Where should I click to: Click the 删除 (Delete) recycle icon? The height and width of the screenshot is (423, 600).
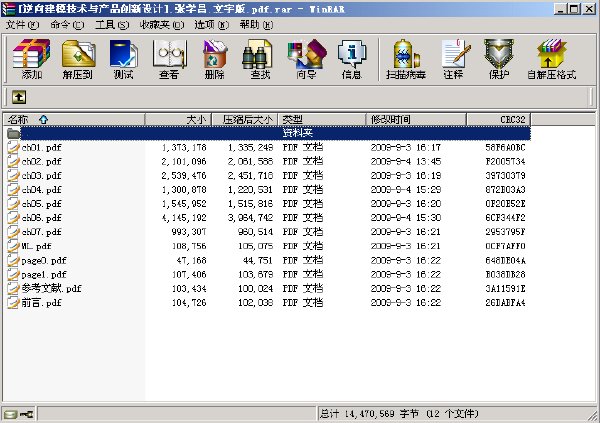coord(214,59)
